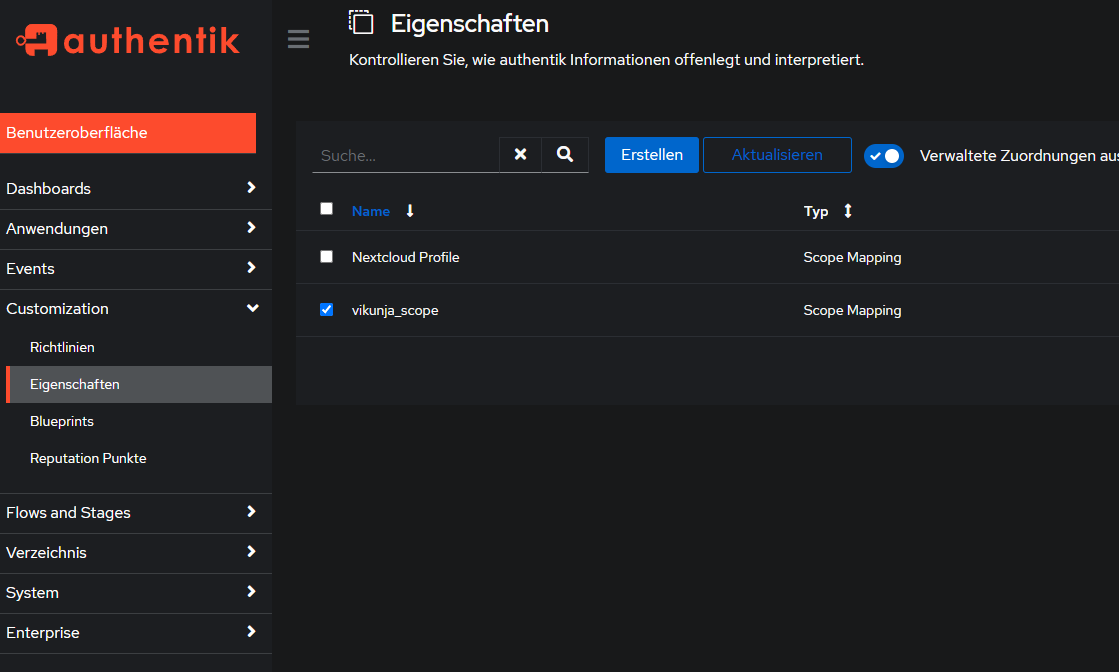This screenshot has height=672, width=1119.
Task: Open Blueprints in the sidebar
Action: pos(62,421)
